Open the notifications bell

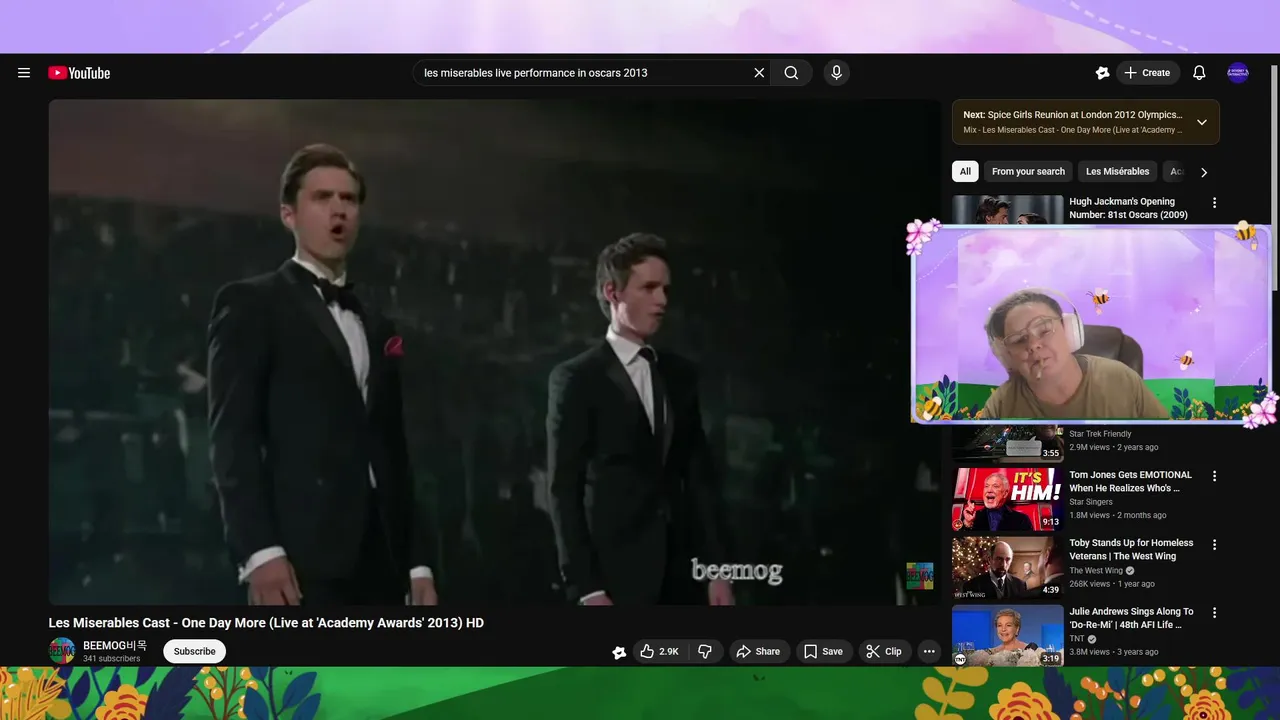[1199, 73]
